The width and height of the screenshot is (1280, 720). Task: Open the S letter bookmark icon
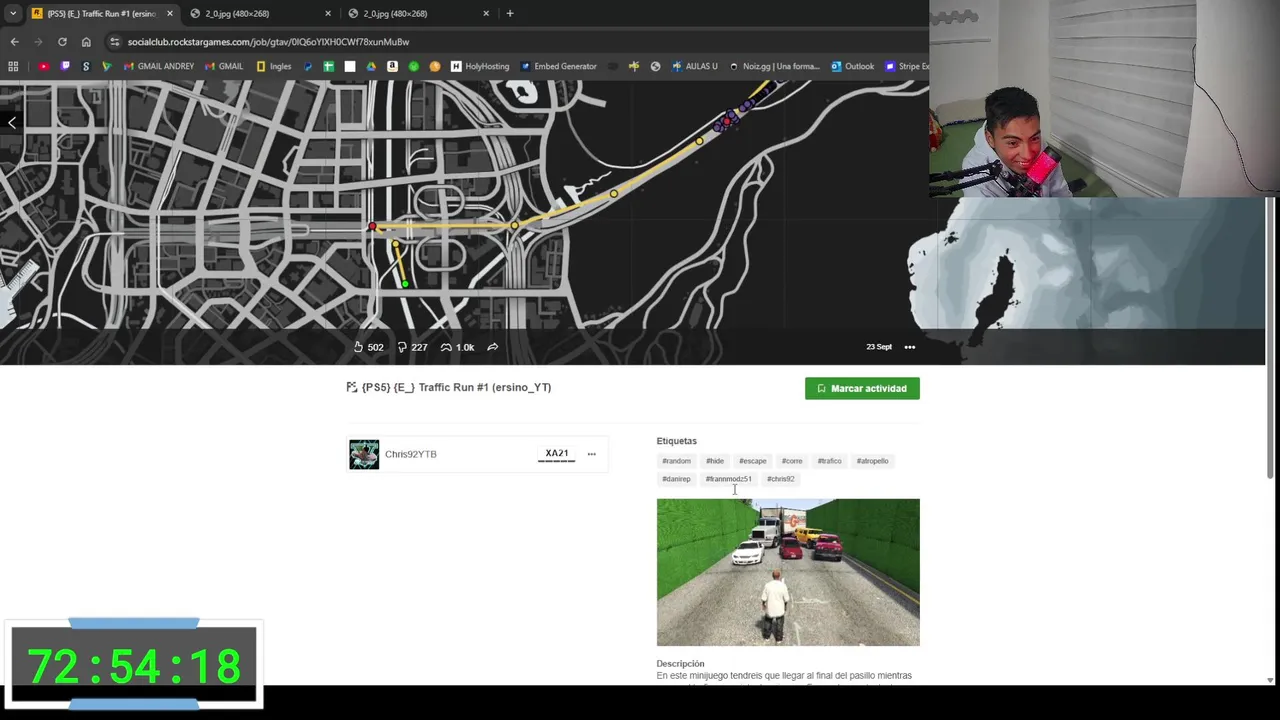(x=86, y=66)
